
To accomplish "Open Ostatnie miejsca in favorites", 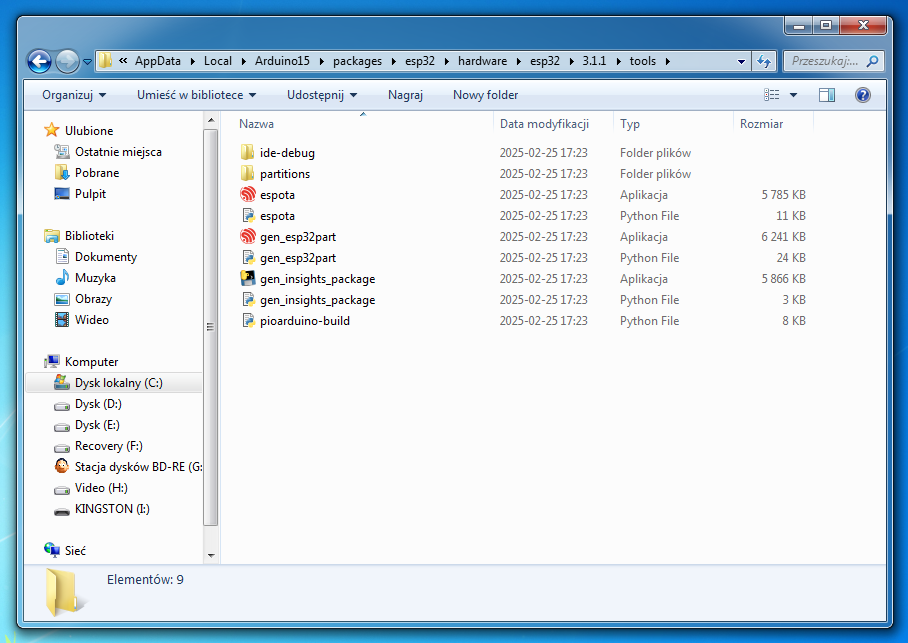I will point(118,152).
